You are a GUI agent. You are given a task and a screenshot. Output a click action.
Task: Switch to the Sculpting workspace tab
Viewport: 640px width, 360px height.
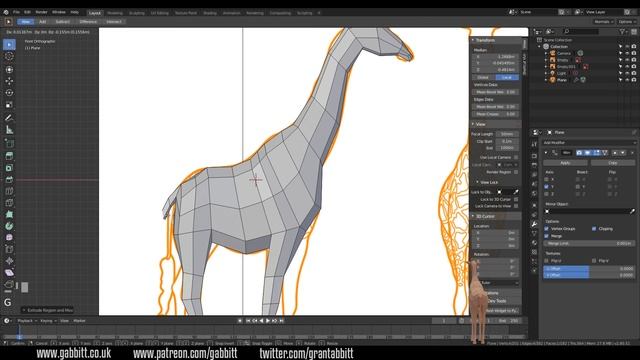[x=137, y=13]
